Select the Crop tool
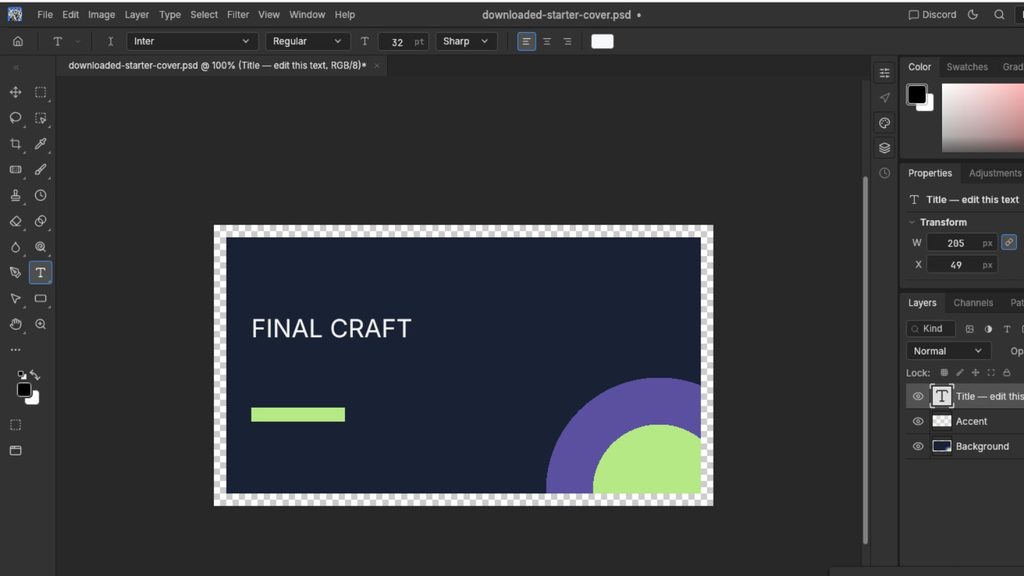The width and height of the screenshot is (1024, 576). click(16, 144)
